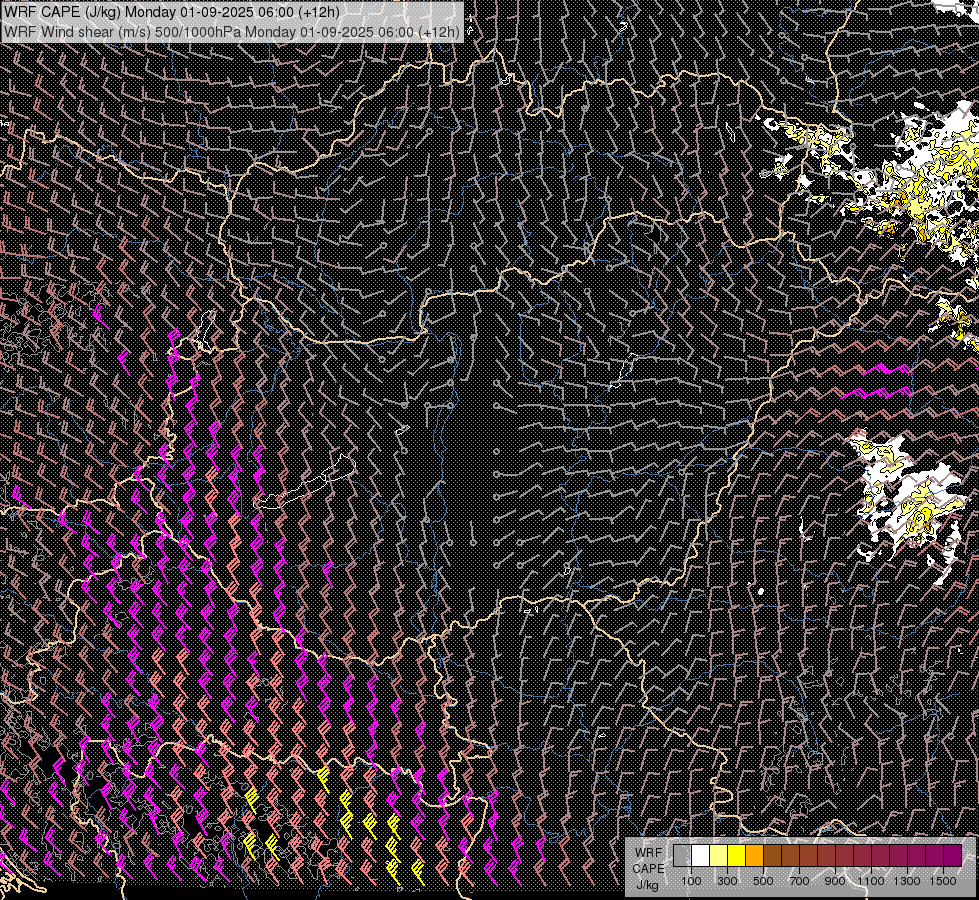Select the bright yellow swatch in the legend
This screenshot has width=979, height=900.
point(737,856)
